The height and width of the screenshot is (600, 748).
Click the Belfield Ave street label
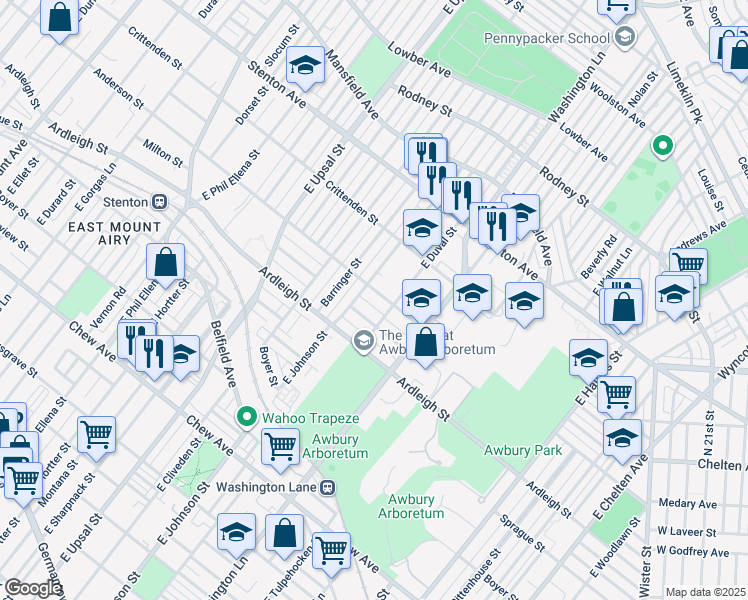point(223,353)
